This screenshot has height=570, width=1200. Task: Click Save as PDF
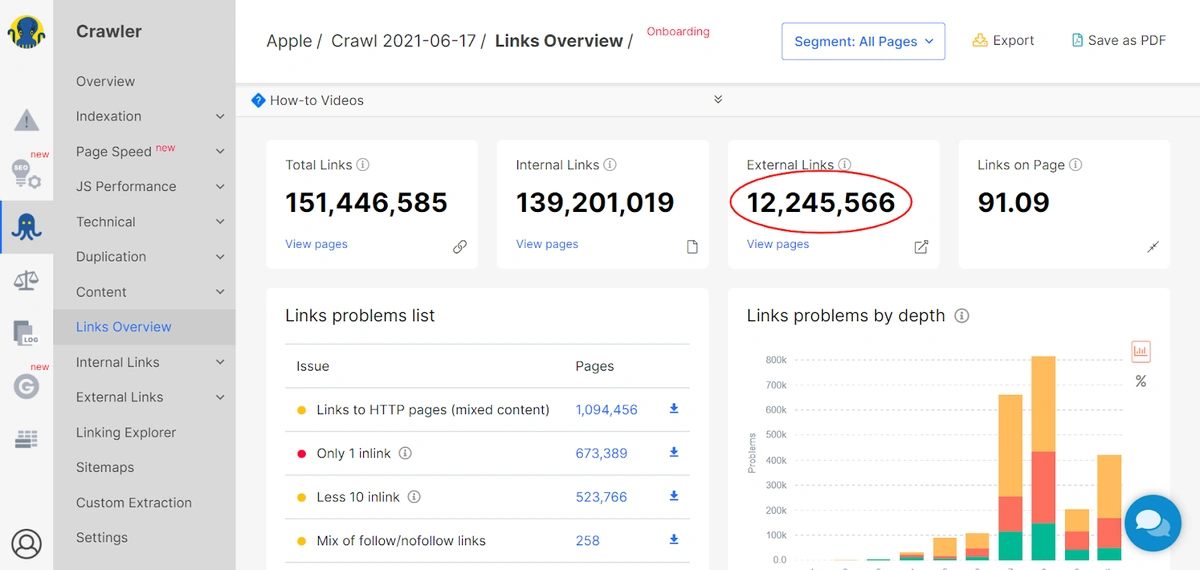1118,41
